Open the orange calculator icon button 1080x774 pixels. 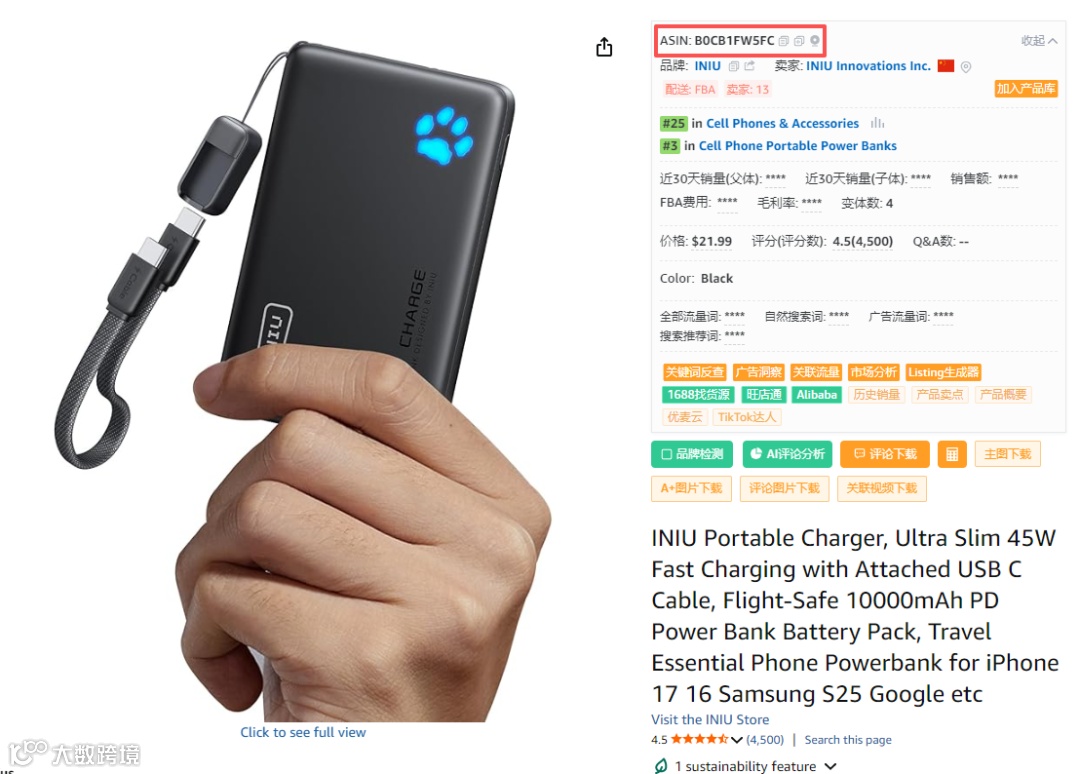pyautogui.click(x=952, y=454)
